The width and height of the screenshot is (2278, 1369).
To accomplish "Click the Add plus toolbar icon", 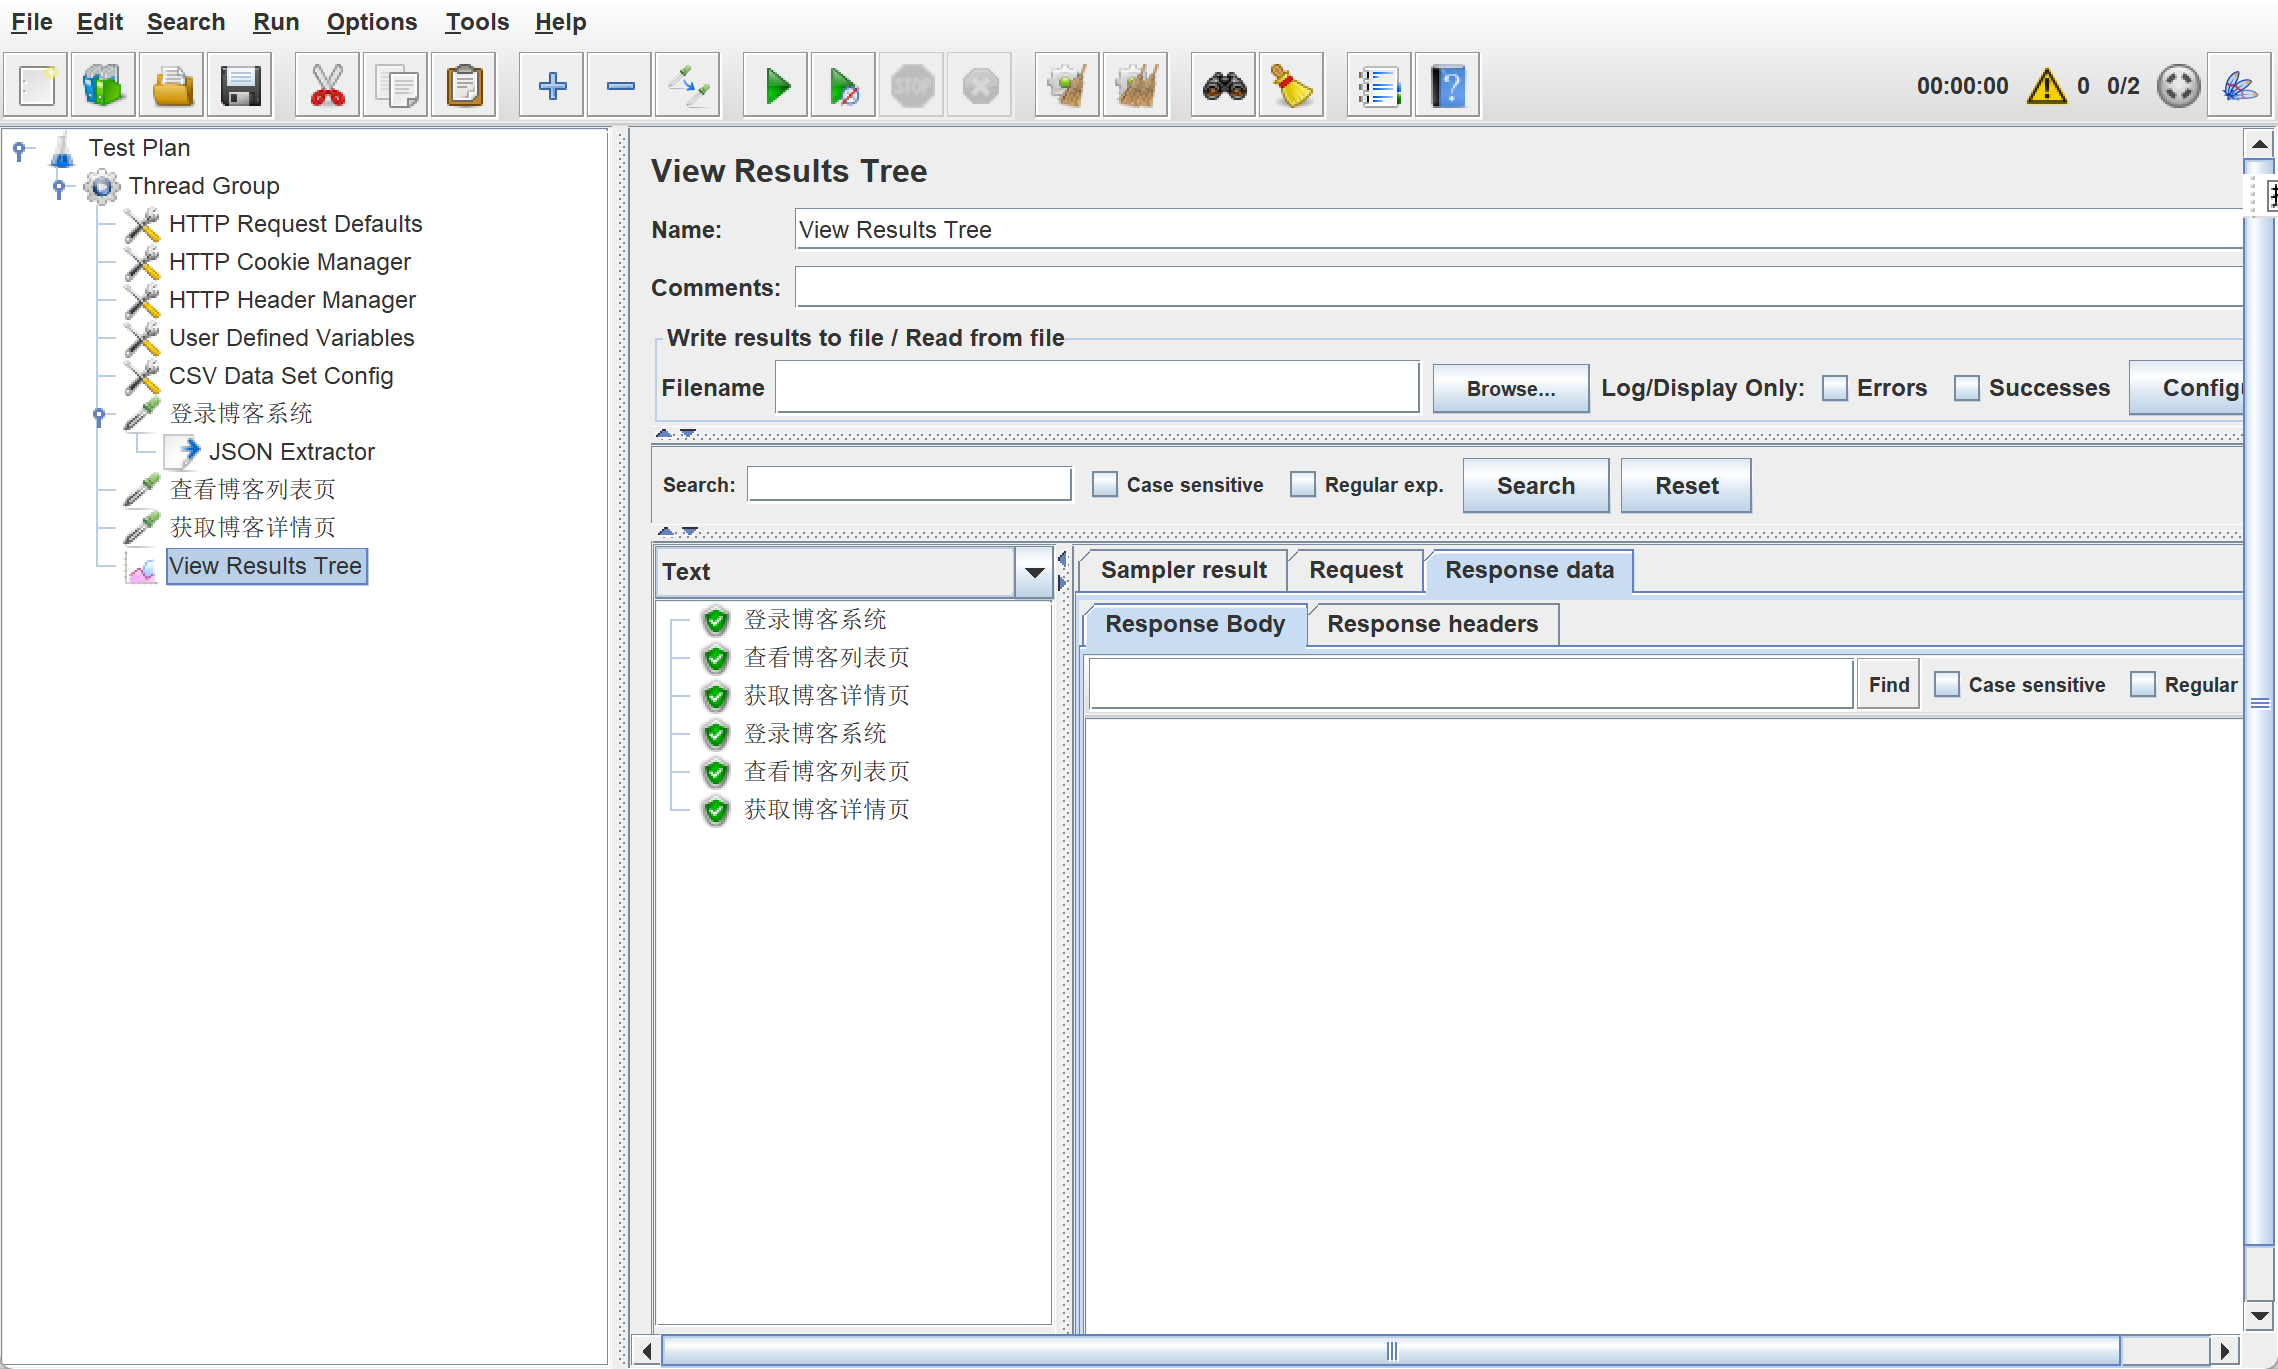I will click(x=552, y=86).
